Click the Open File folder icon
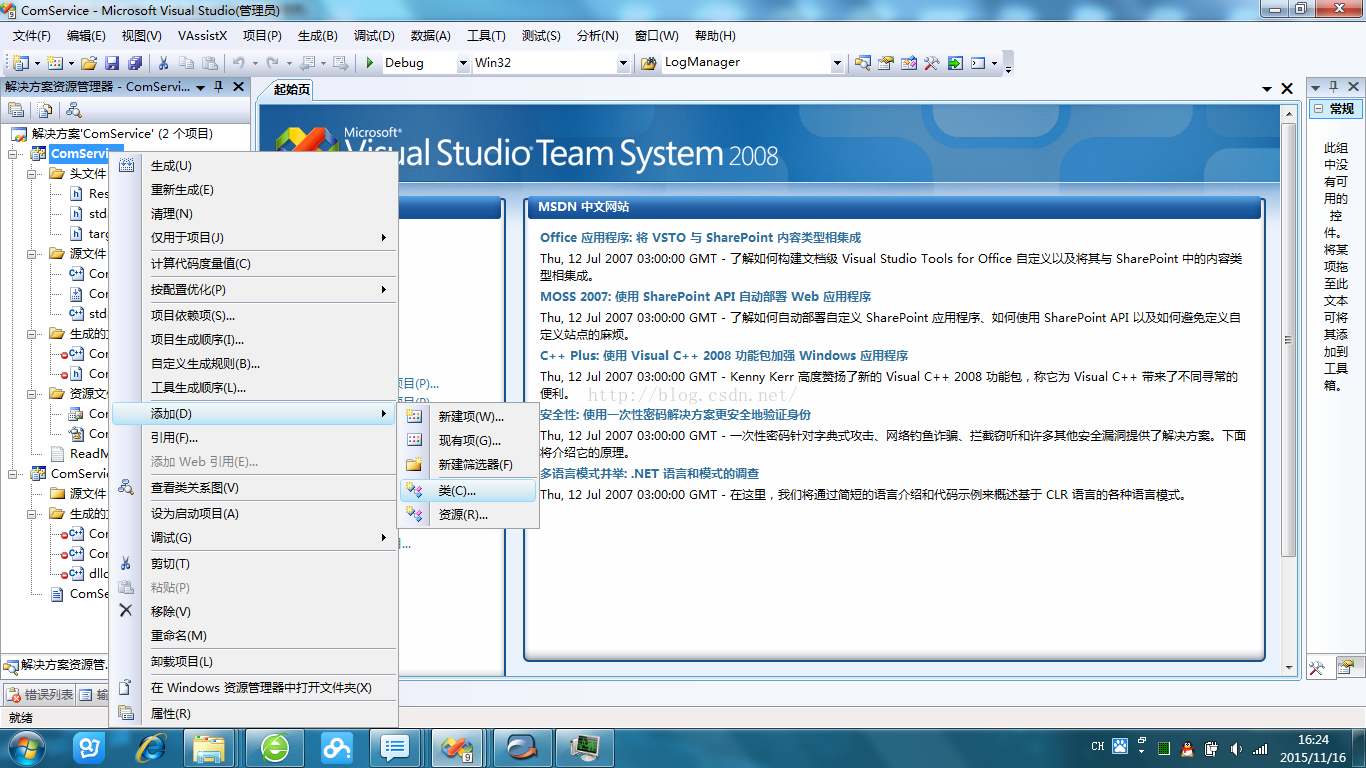Image resolution: width=1366 pixels, height=768 pixels. click(x=89, y=63)
